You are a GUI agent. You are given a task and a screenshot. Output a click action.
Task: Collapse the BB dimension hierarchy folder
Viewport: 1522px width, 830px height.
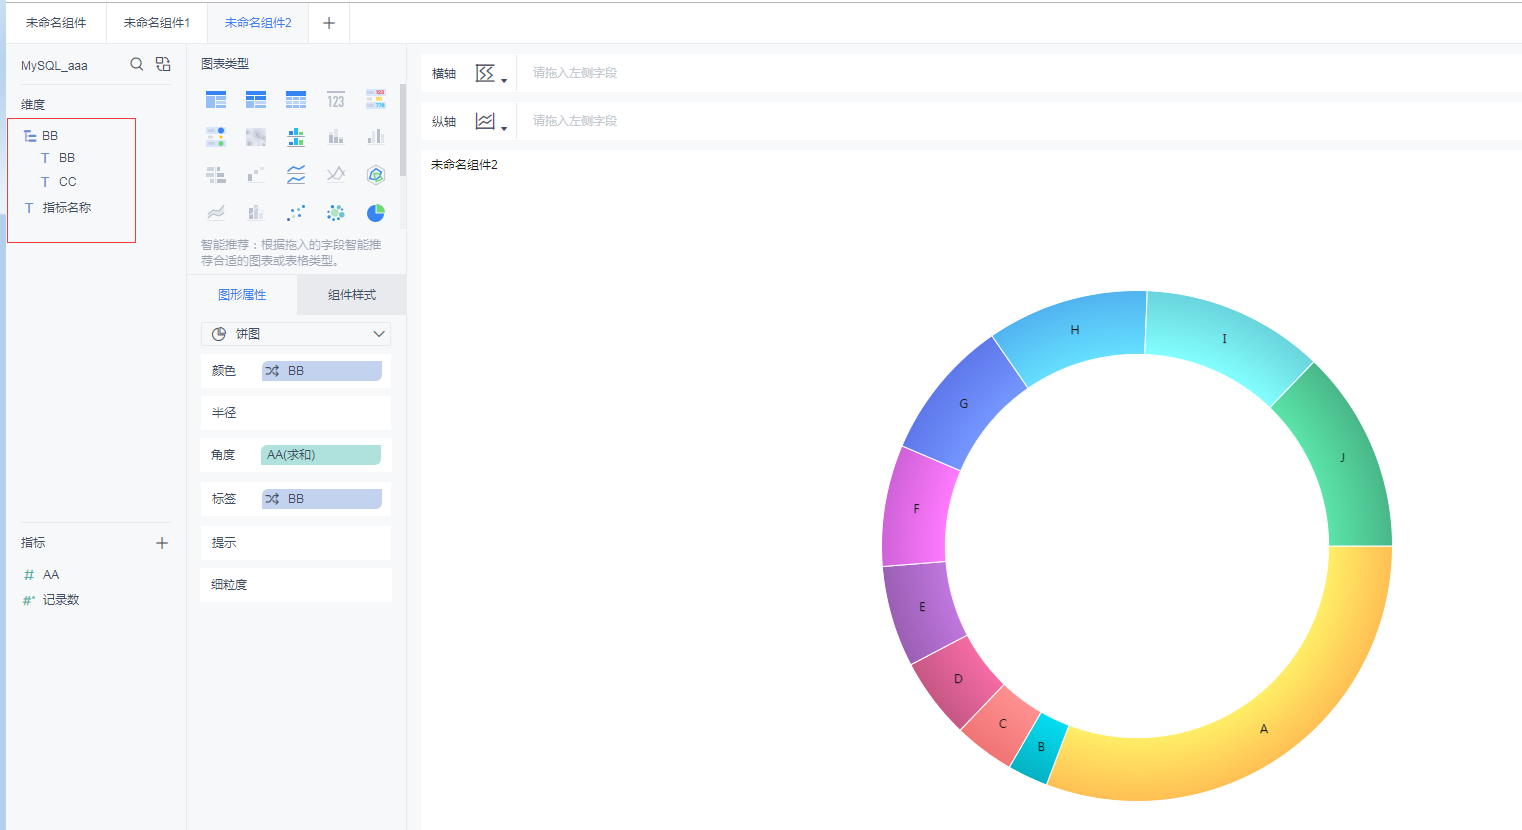tap(30, 136)
